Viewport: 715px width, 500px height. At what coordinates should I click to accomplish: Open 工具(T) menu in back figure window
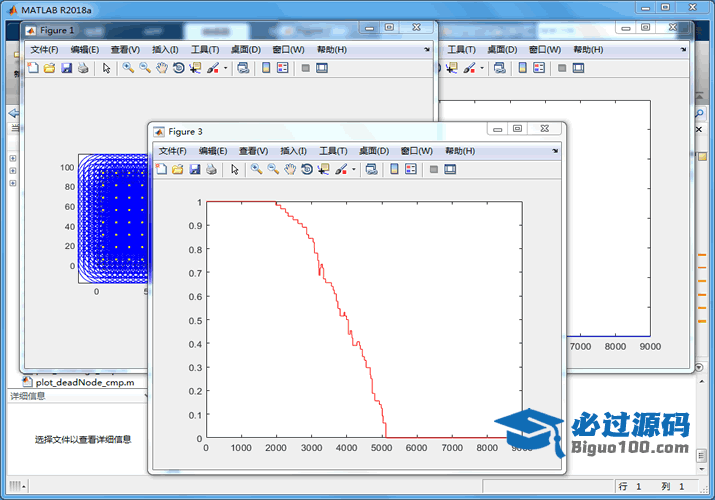click(461, 50)
